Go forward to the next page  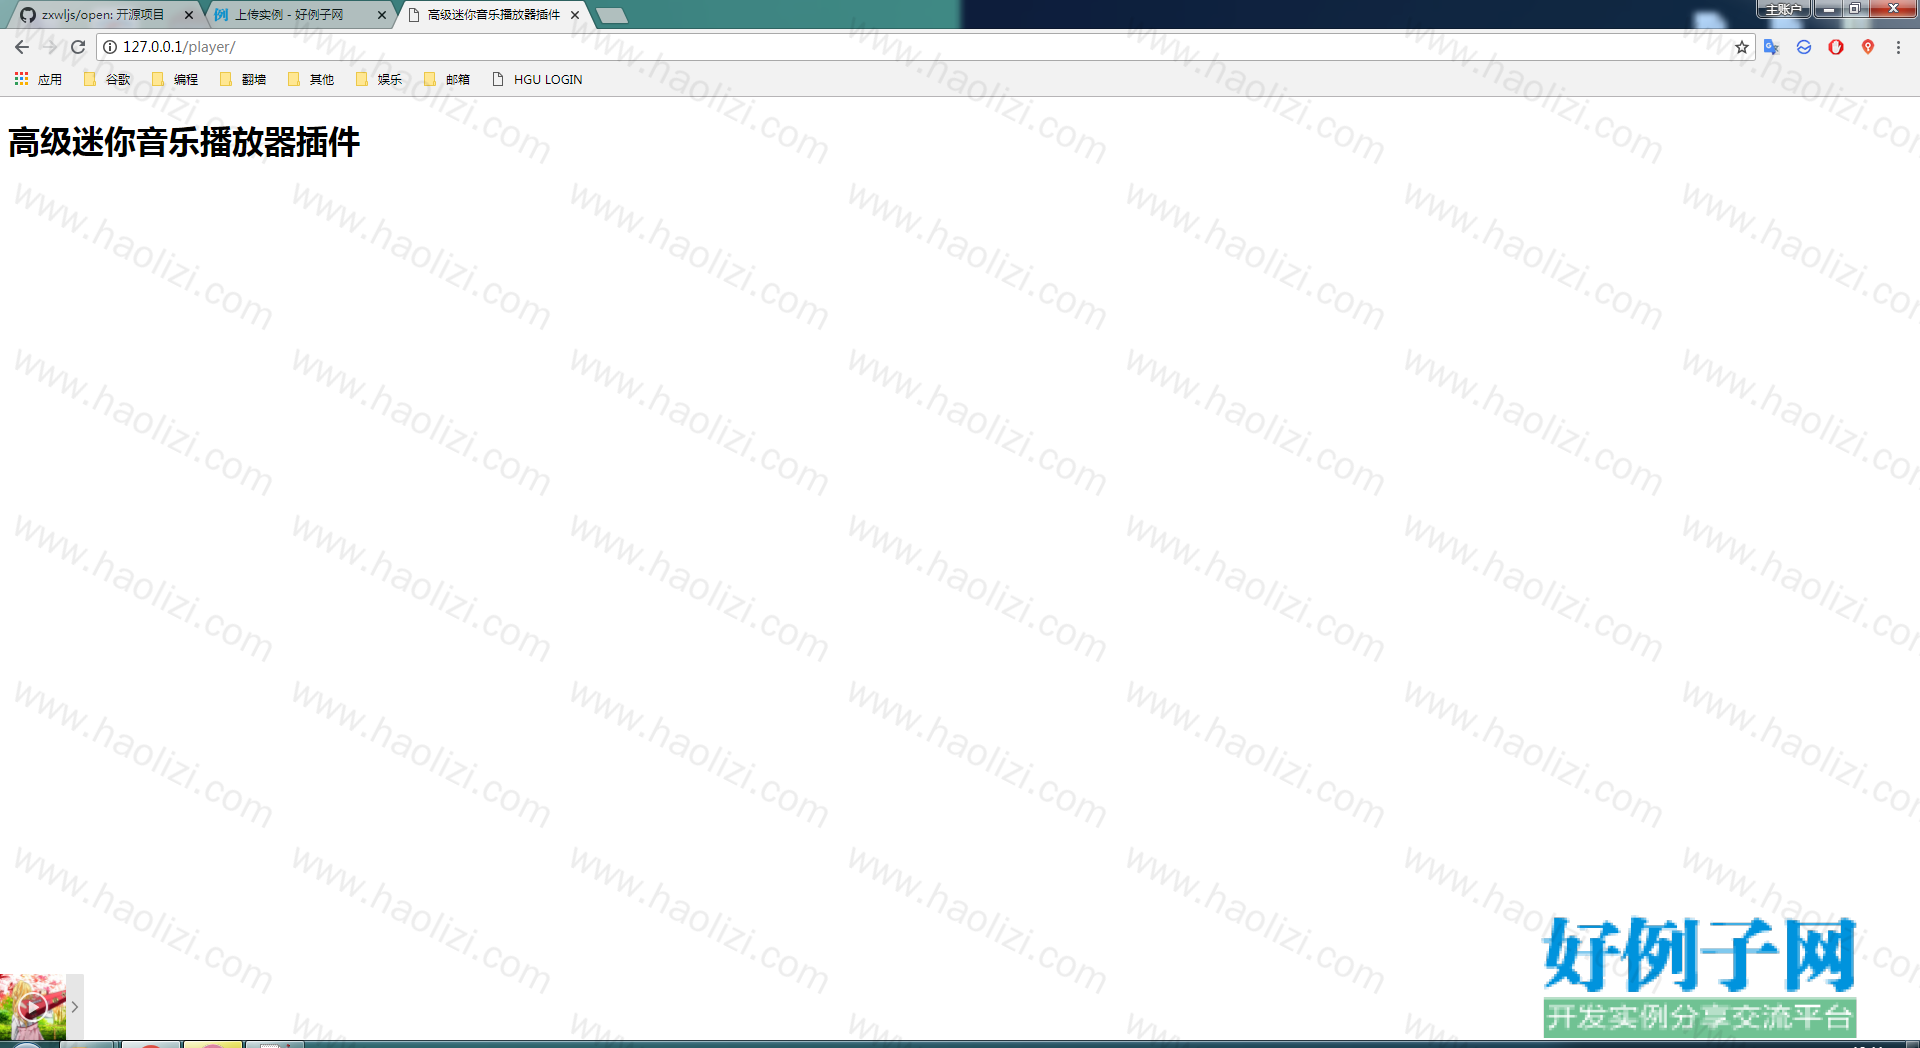point(49,47)
